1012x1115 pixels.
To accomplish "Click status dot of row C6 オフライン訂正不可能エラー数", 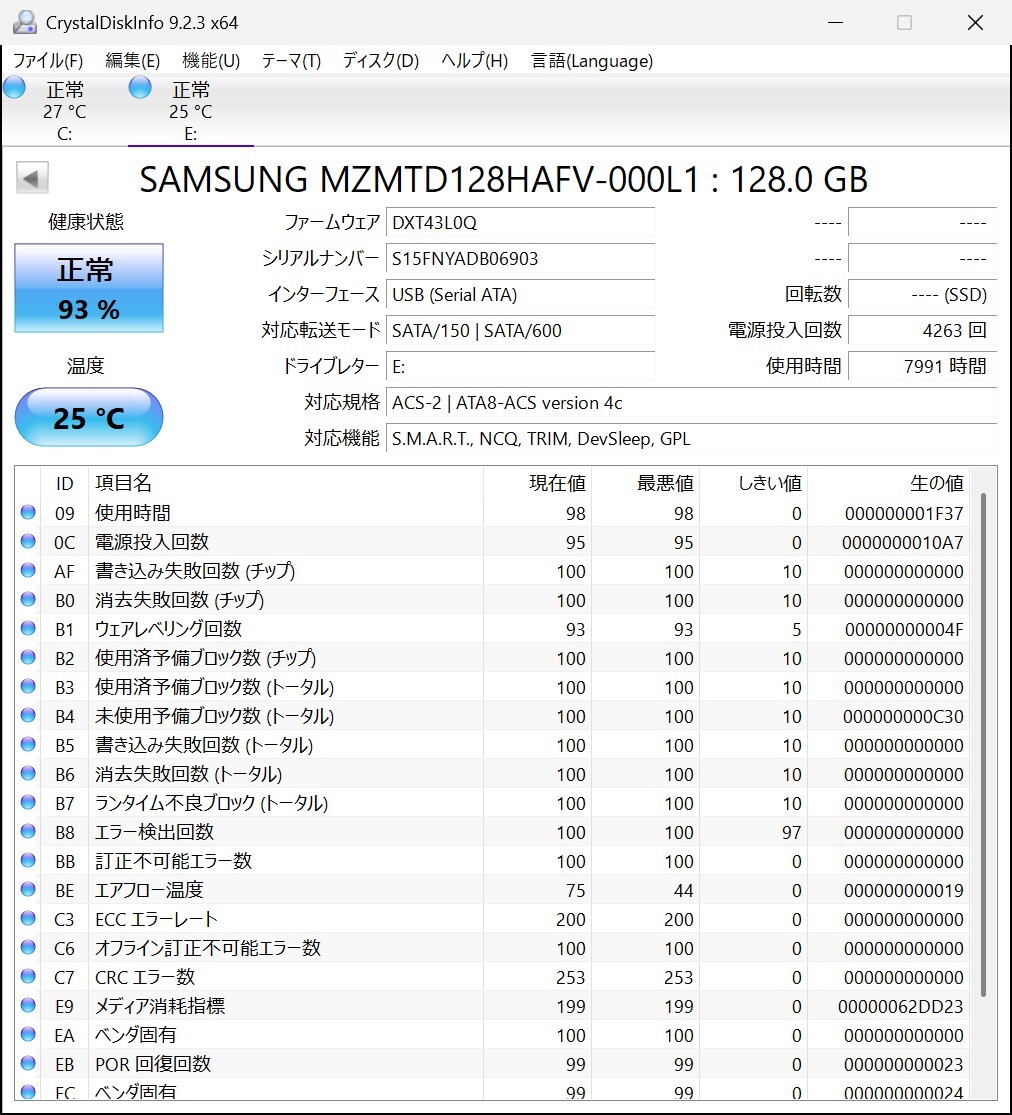I will (28, 947).
